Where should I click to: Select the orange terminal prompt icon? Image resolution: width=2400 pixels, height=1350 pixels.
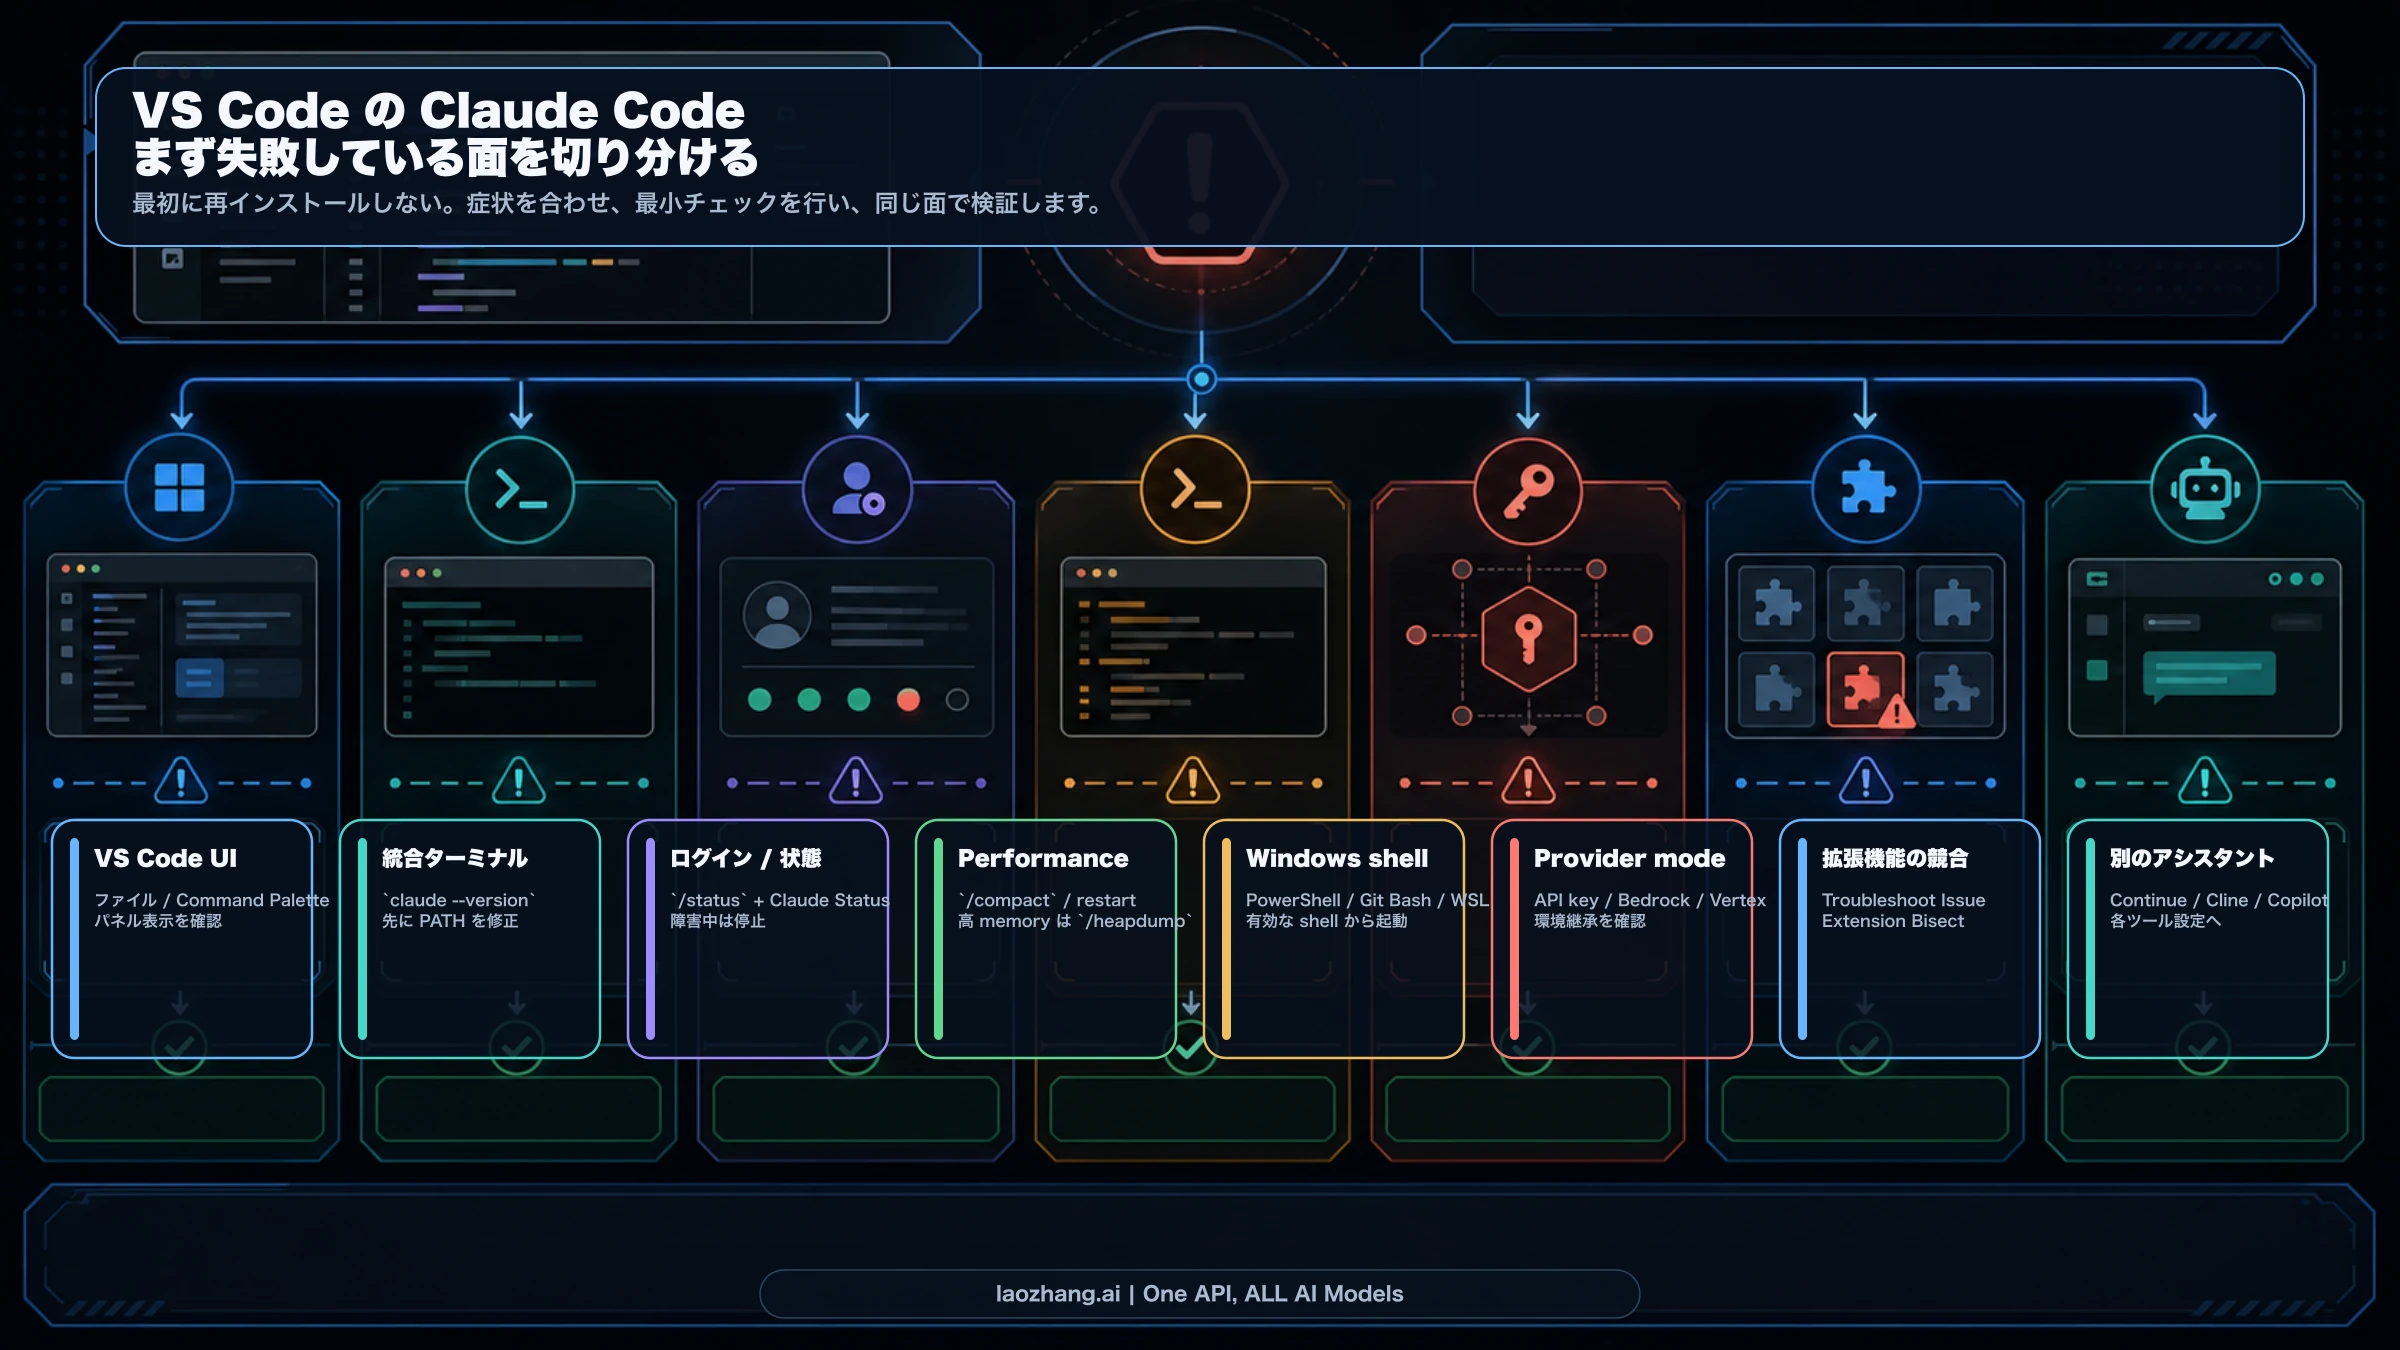[1195, 489]
